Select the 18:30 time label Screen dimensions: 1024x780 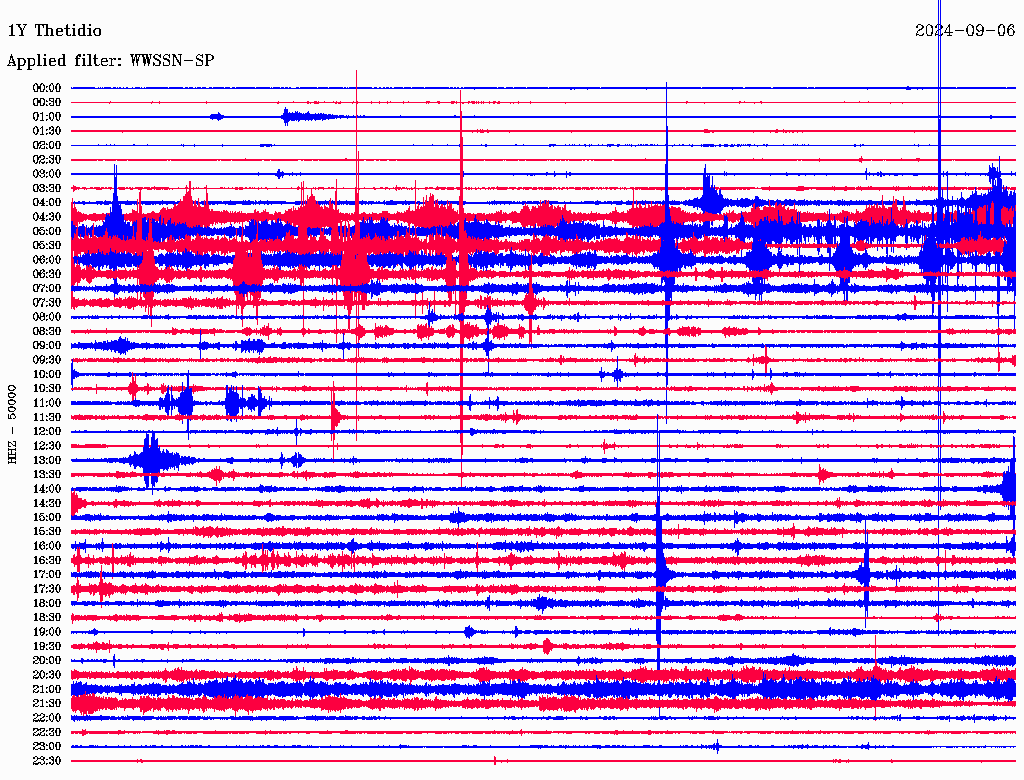(47, 618)
